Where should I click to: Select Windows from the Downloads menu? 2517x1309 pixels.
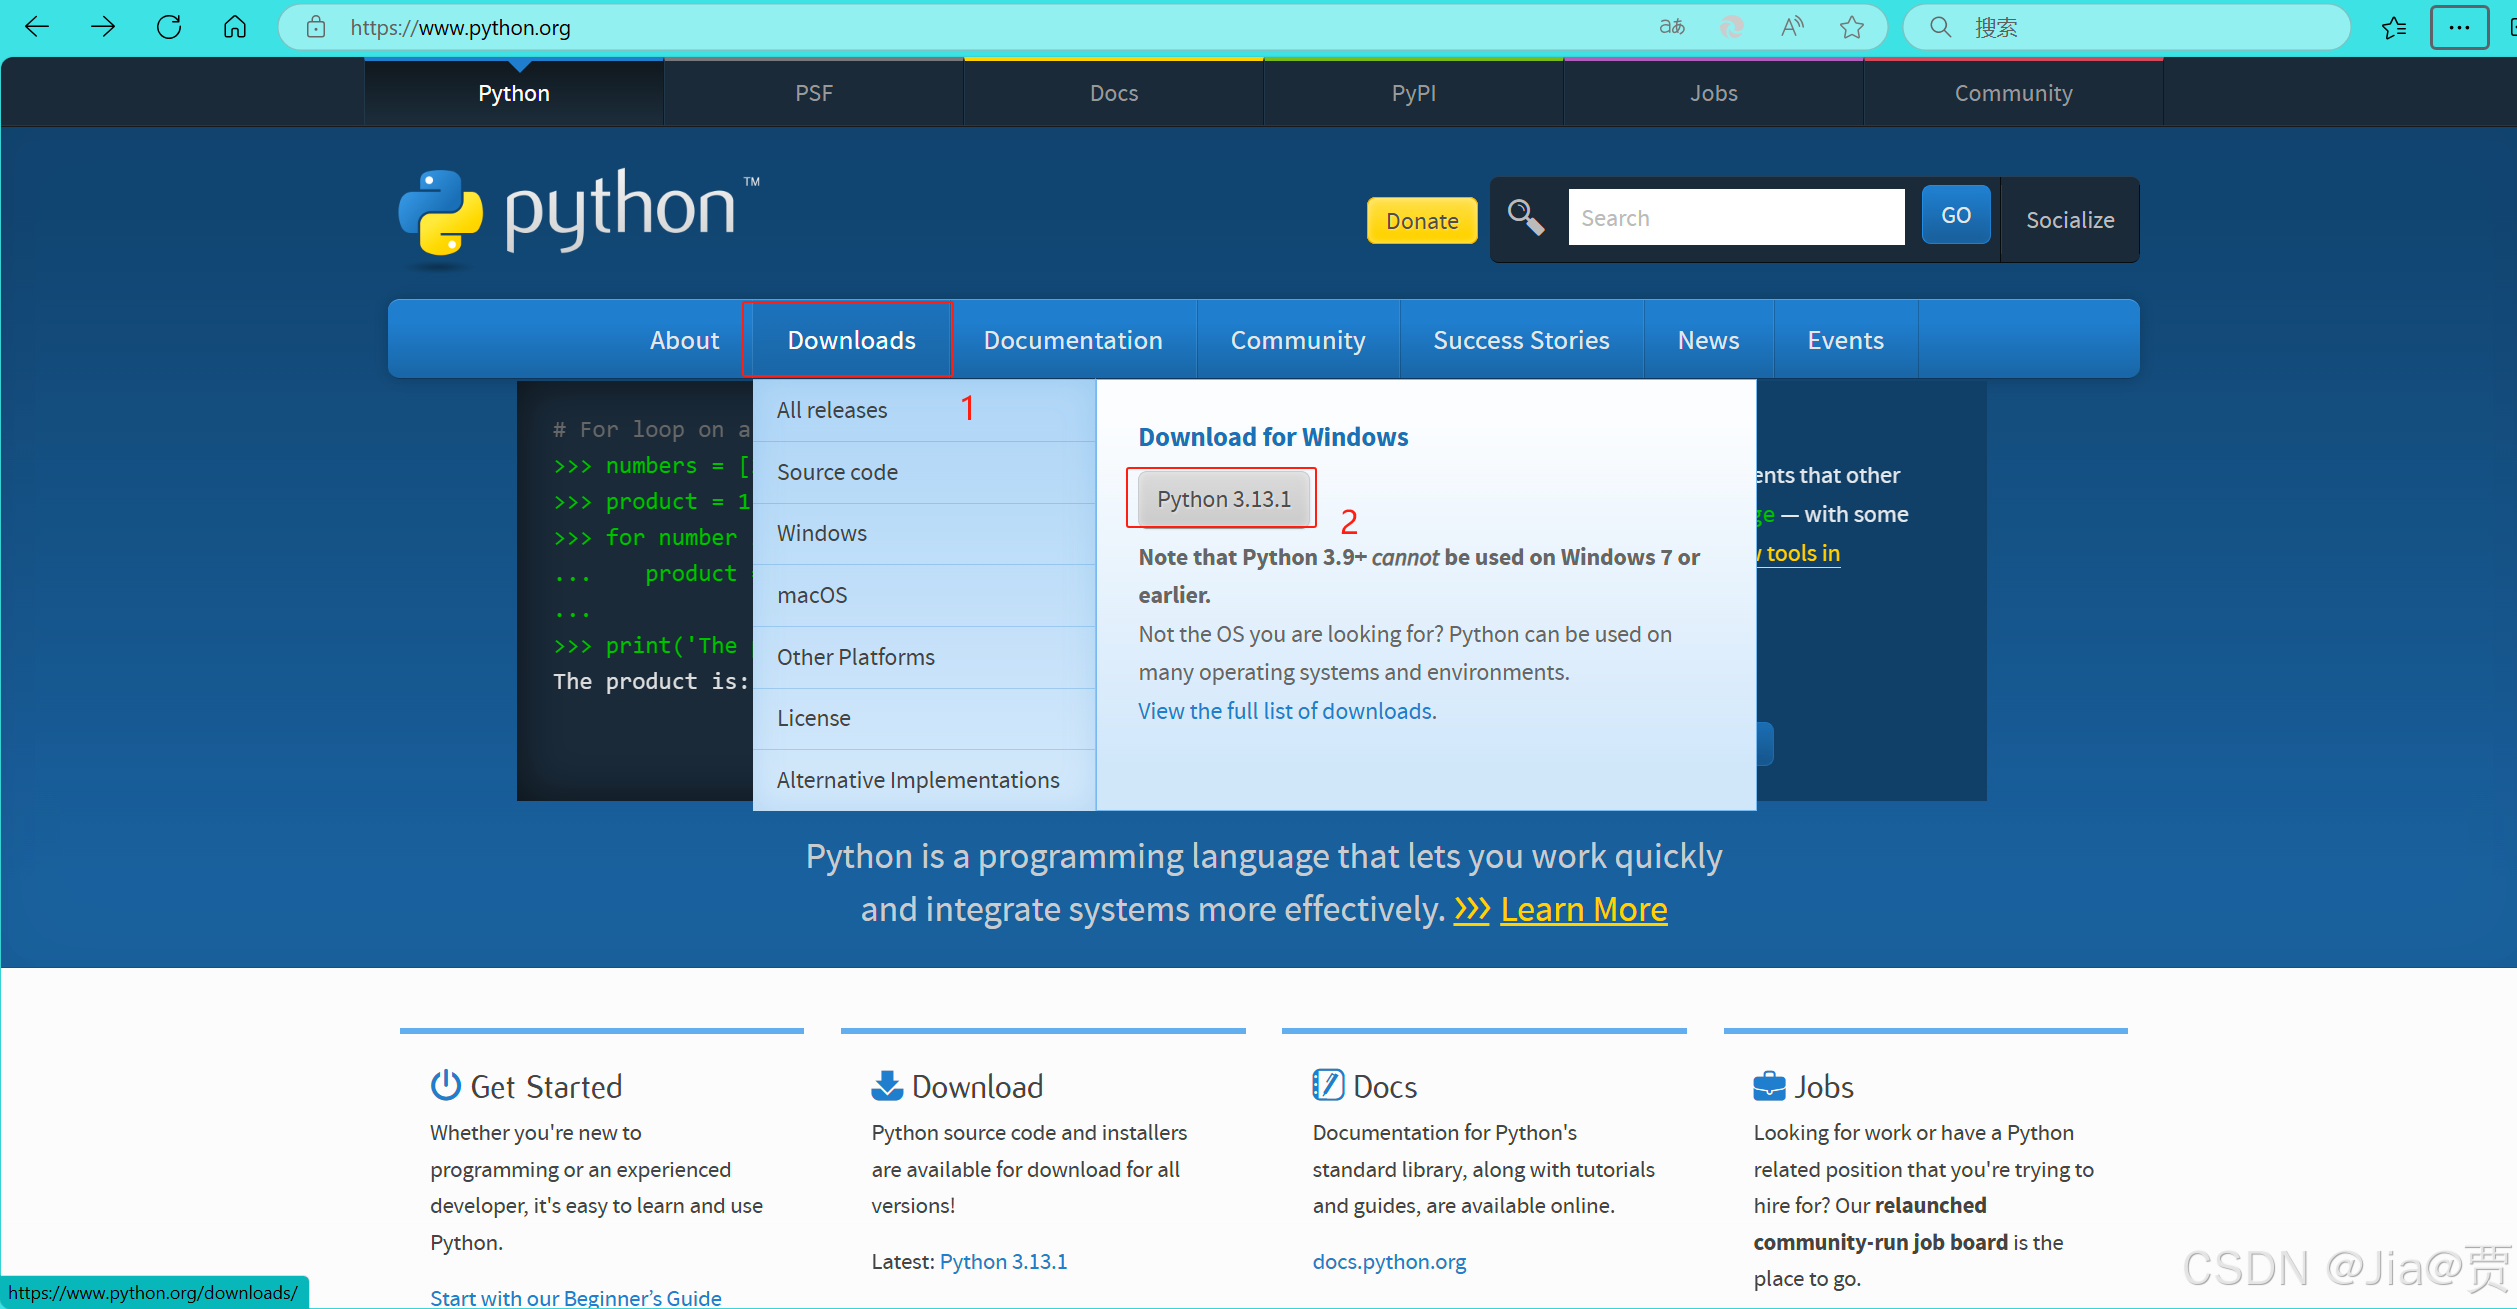(x=821, y=533)
